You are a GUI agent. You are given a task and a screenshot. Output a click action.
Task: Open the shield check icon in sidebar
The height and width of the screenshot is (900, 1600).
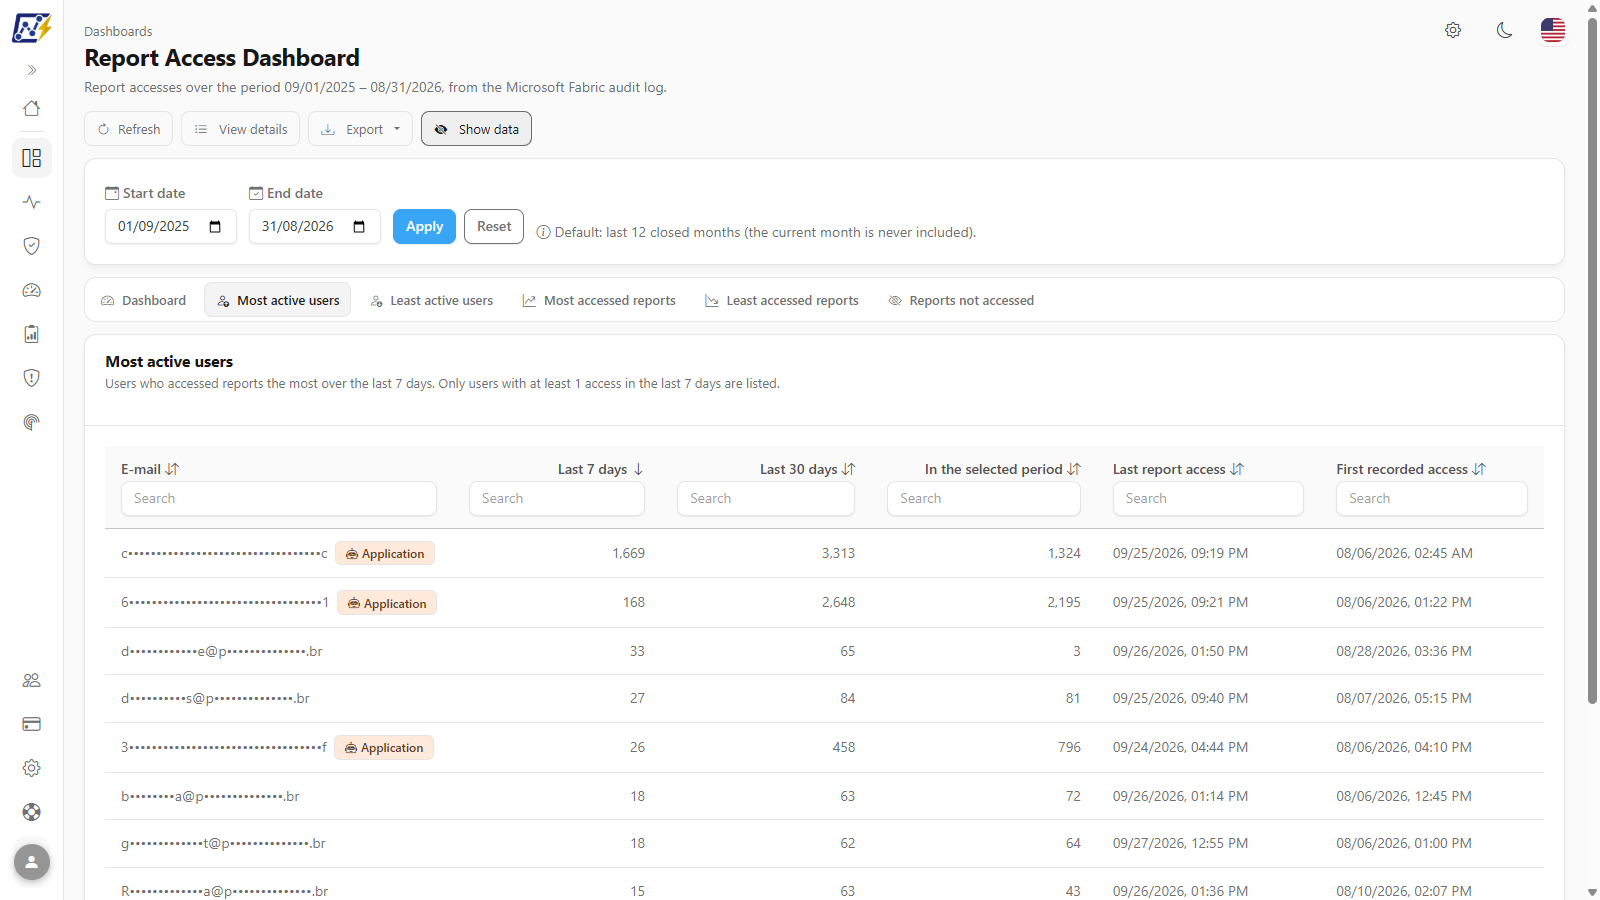[32, 246]
